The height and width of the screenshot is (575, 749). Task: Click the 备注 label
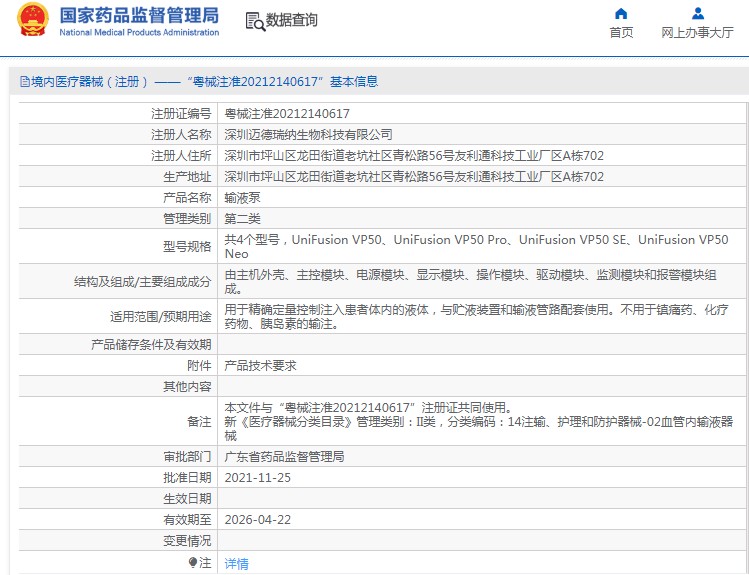pyautogui.click(x=199, y=422)
